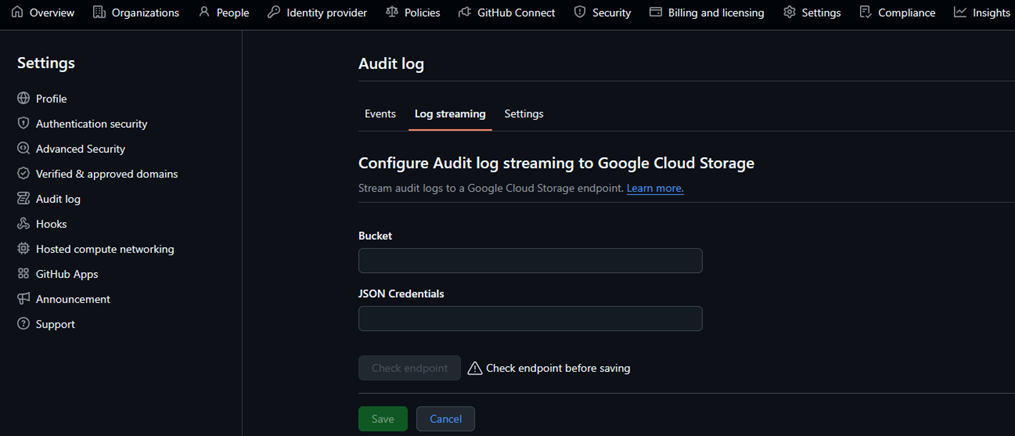
Task: Click the Hosted compute networking chip icon
Action: (x=23, y=249)
